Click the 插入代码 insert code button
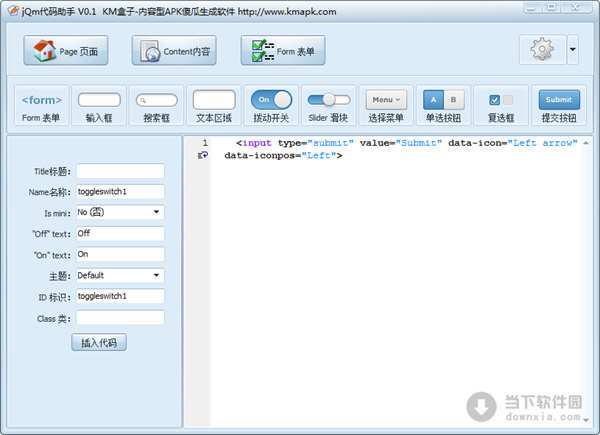The image size is (600, 435). [x=99, y=343]
